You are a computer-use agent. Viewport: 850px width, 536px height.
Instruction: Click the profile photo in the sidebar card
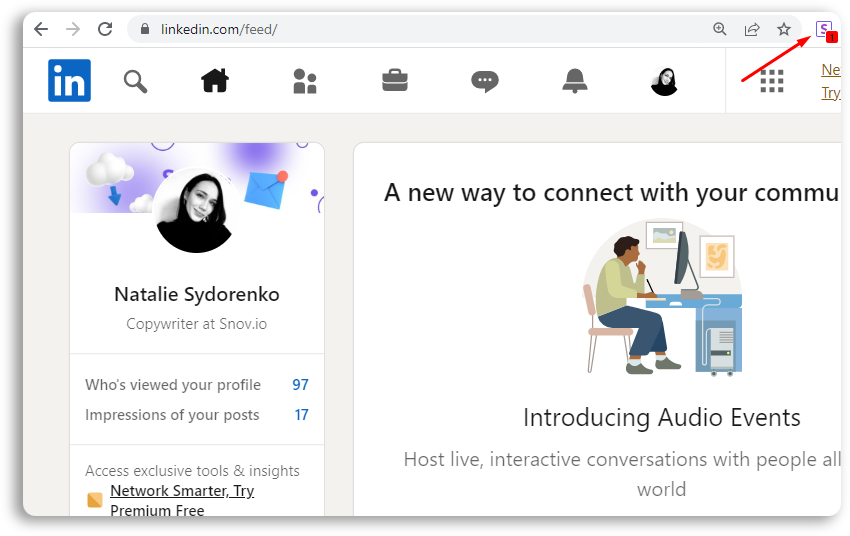(196, 211)
